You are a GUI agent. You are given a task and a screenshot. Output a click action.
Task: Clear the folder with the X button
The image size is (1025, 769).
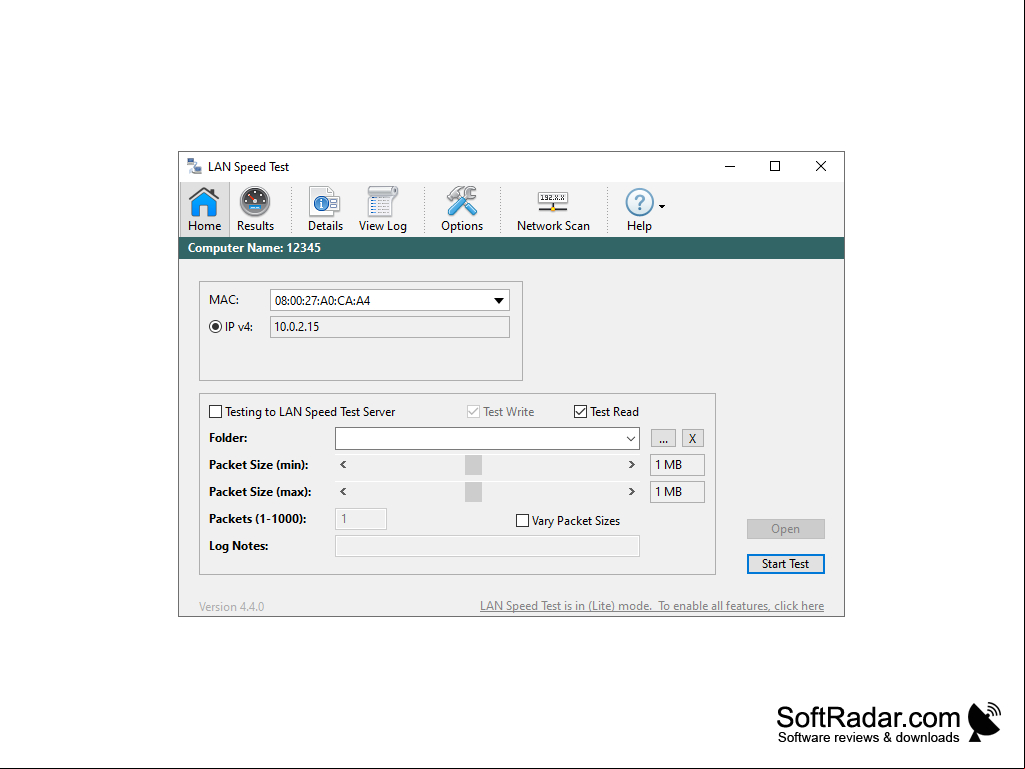(692, 438)
